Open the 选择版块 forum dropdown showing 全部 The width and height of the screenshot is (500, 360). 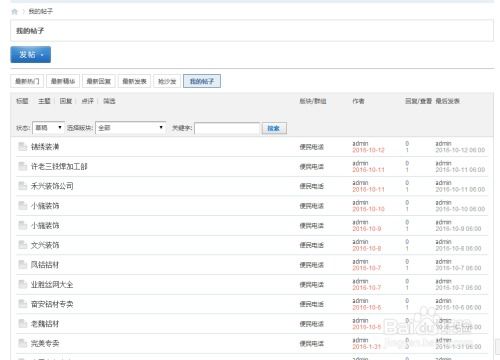tap(130, 128)
